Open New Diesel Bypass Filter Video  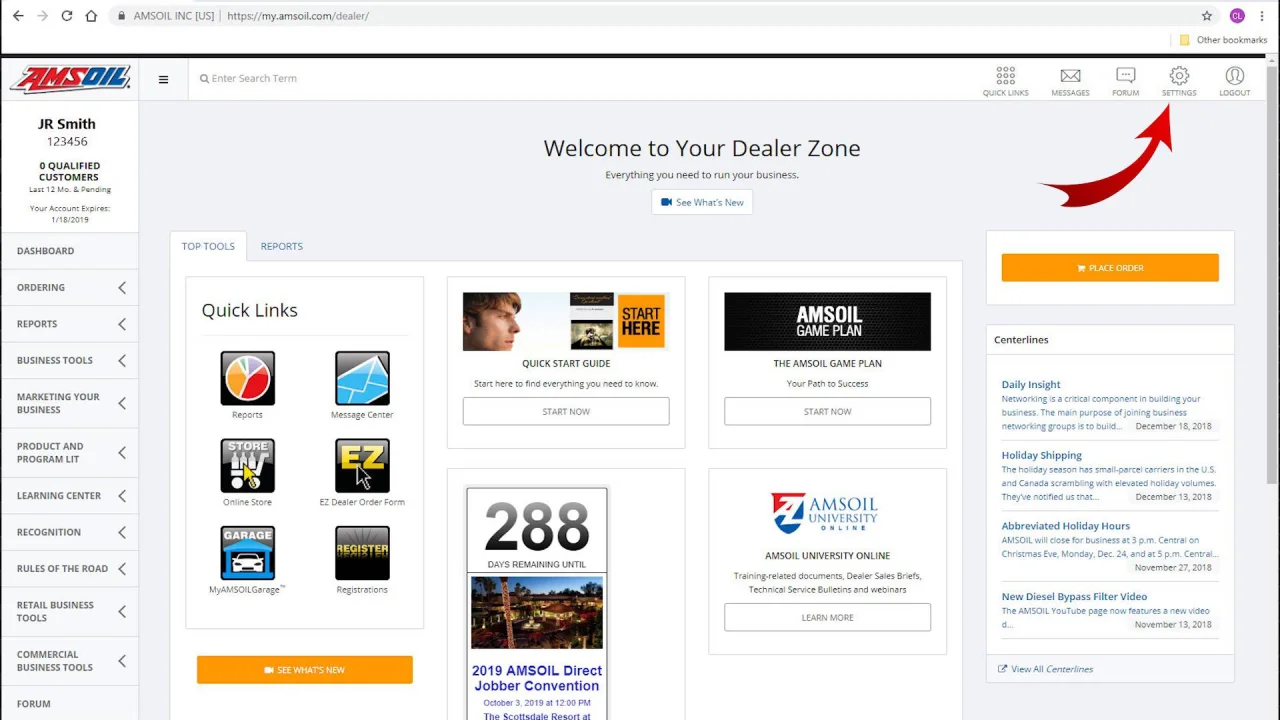click(x=1074, y=597)
